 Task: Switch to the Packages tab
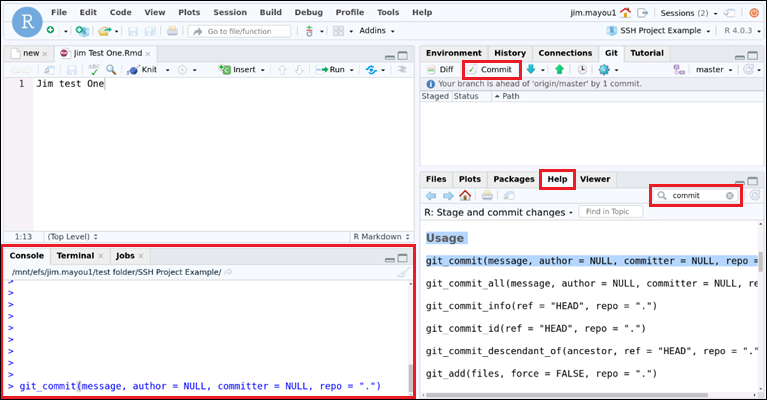click(514, 179)
